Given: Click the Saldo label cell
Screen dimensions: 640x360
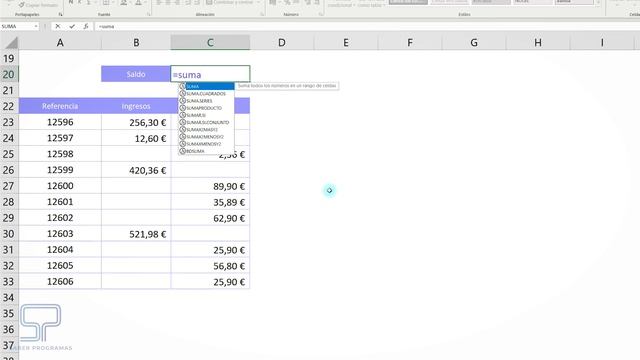Looking at the screenshot, I should pos(136,74).
